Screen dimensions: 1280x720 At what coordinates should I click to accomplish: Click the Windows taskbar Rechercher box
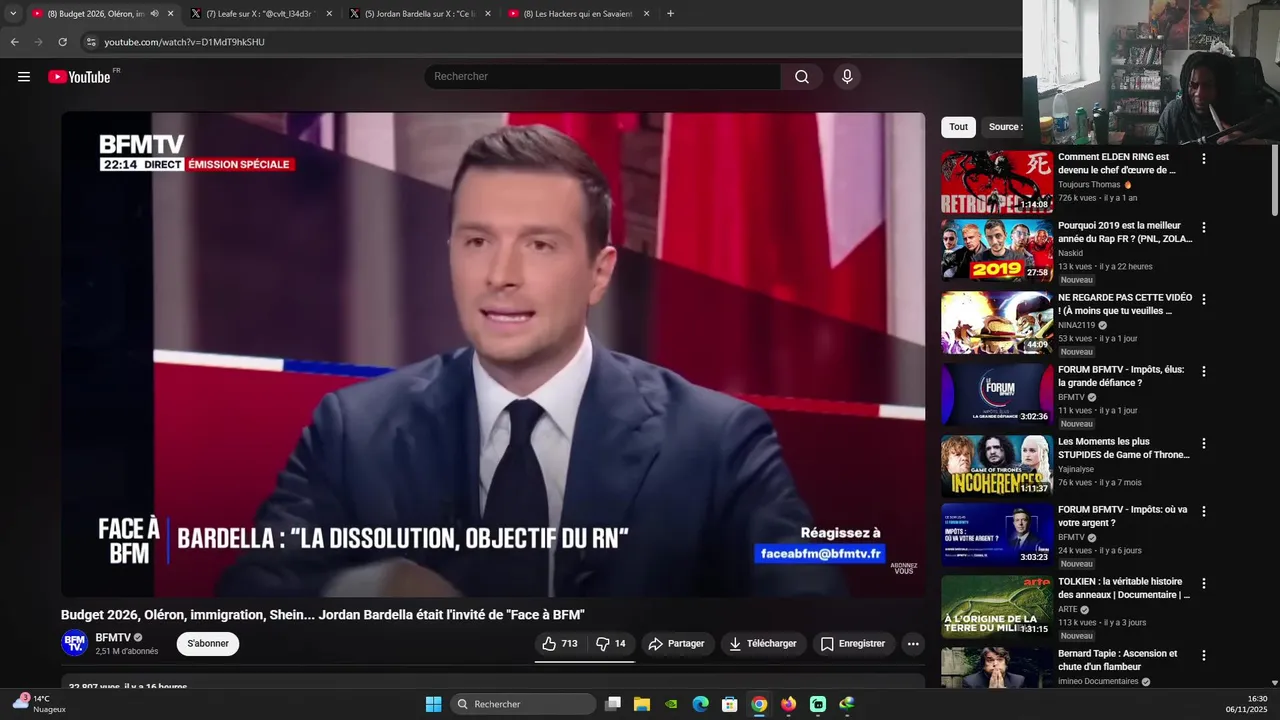click(522, 704)
